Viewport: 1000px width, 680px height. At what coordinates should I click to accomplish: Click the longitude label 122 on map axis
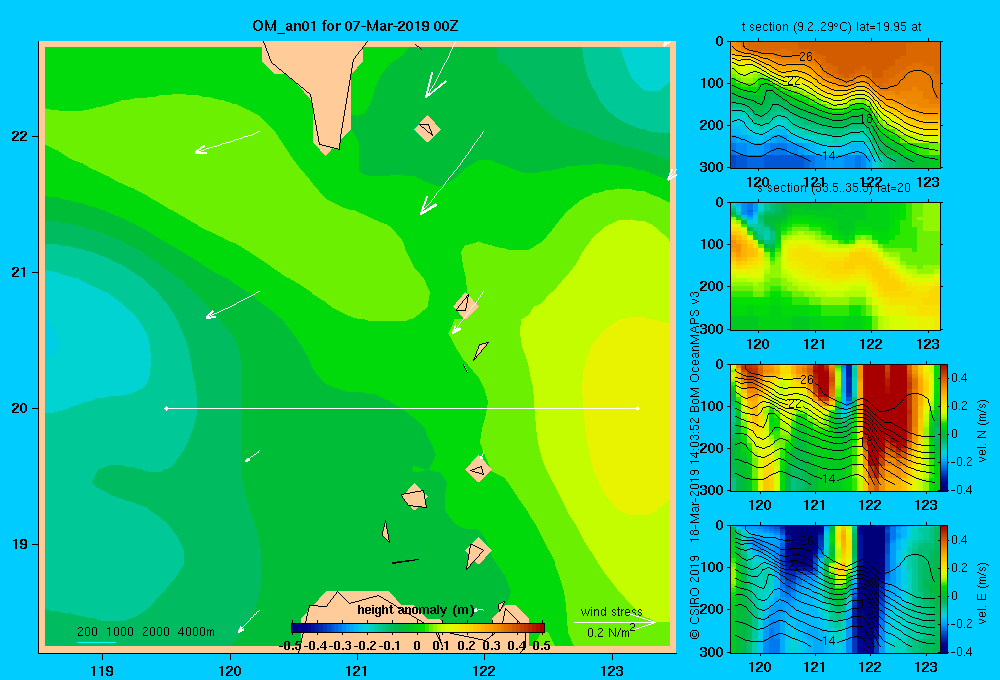pos(484,670)
